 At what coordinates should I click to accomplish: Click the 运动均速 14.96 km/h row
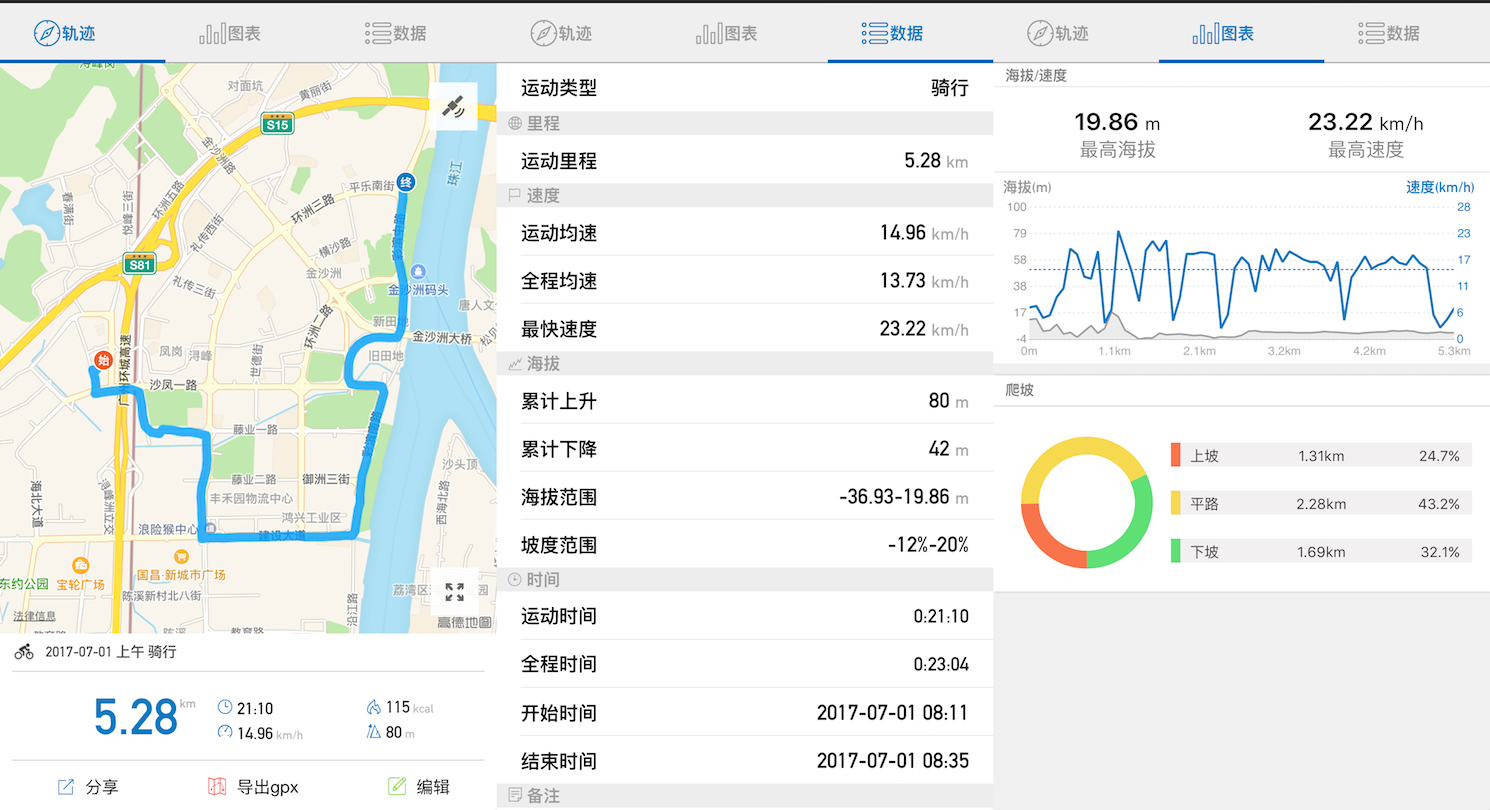[x=745, y=232]
